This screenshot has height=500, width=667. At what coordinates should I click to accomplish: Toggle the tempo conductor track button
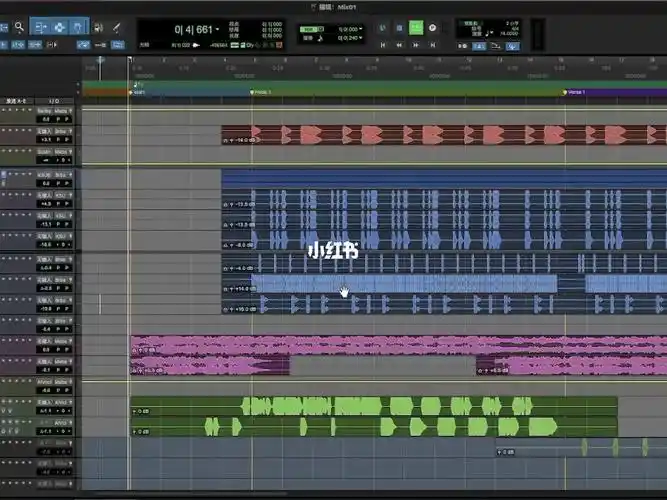(512, 45)
